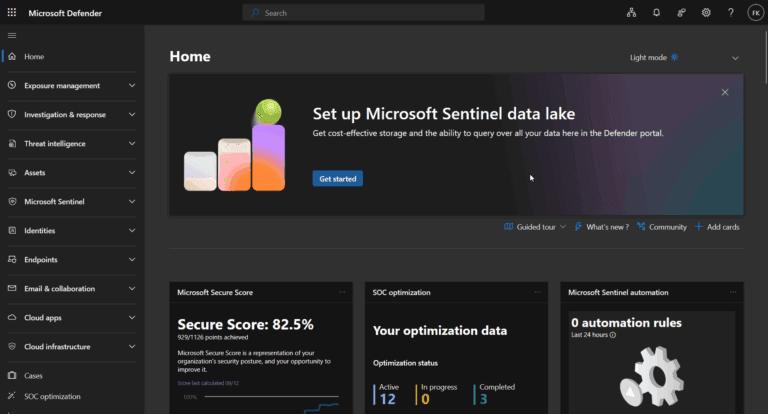Open the Community link
Screen dimensions: 768x414
point(662,227)
